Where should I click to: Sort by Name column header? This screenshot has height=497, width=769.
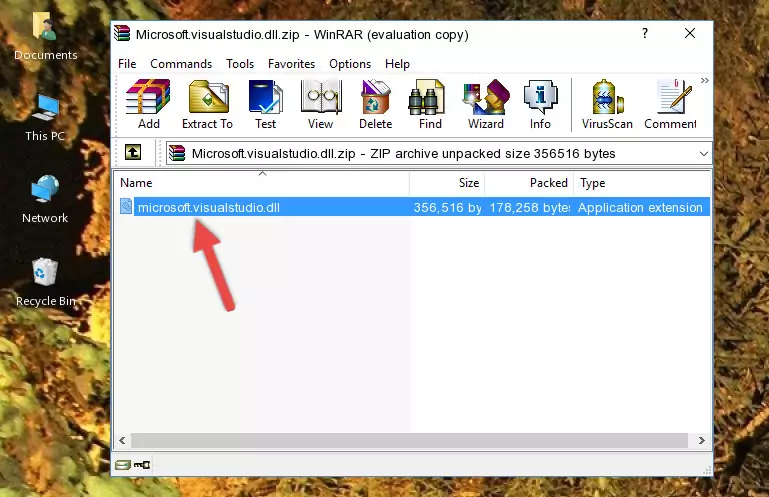(262, 183)
